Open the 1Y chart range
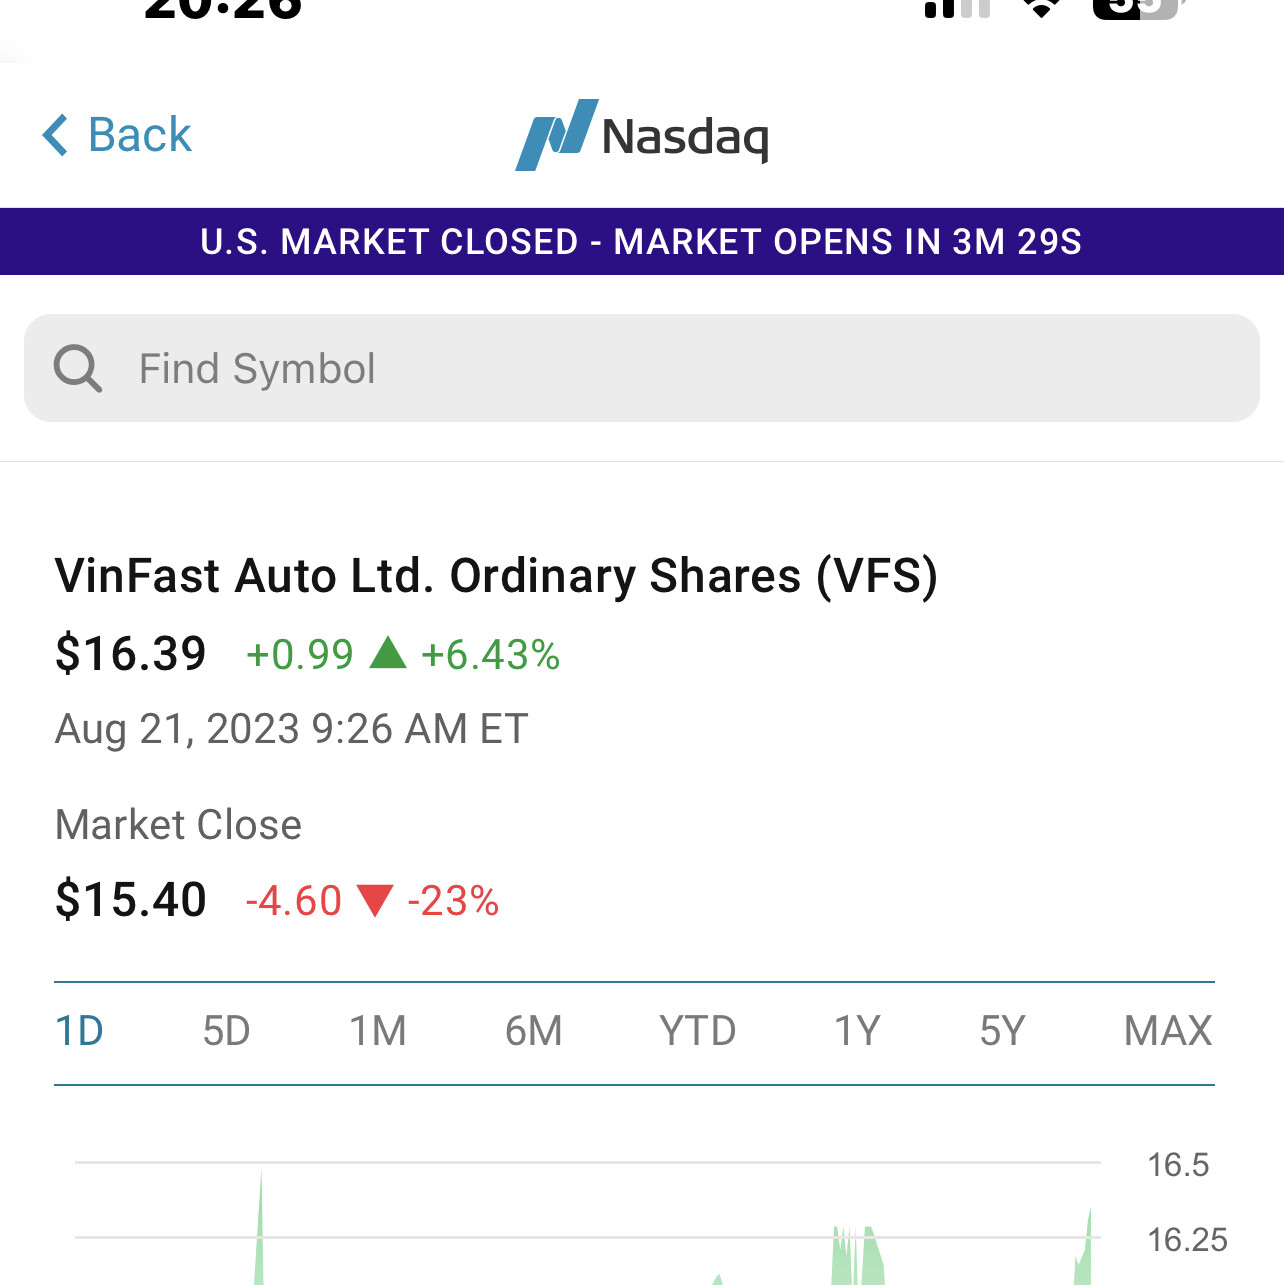 pyautogui.click(x=857, y=1031)
